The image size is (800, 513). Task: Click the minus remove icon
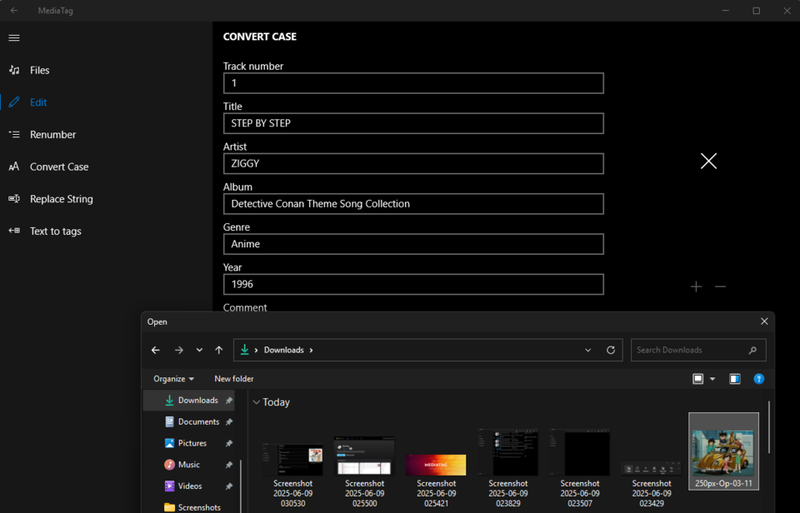pos(720,287)
